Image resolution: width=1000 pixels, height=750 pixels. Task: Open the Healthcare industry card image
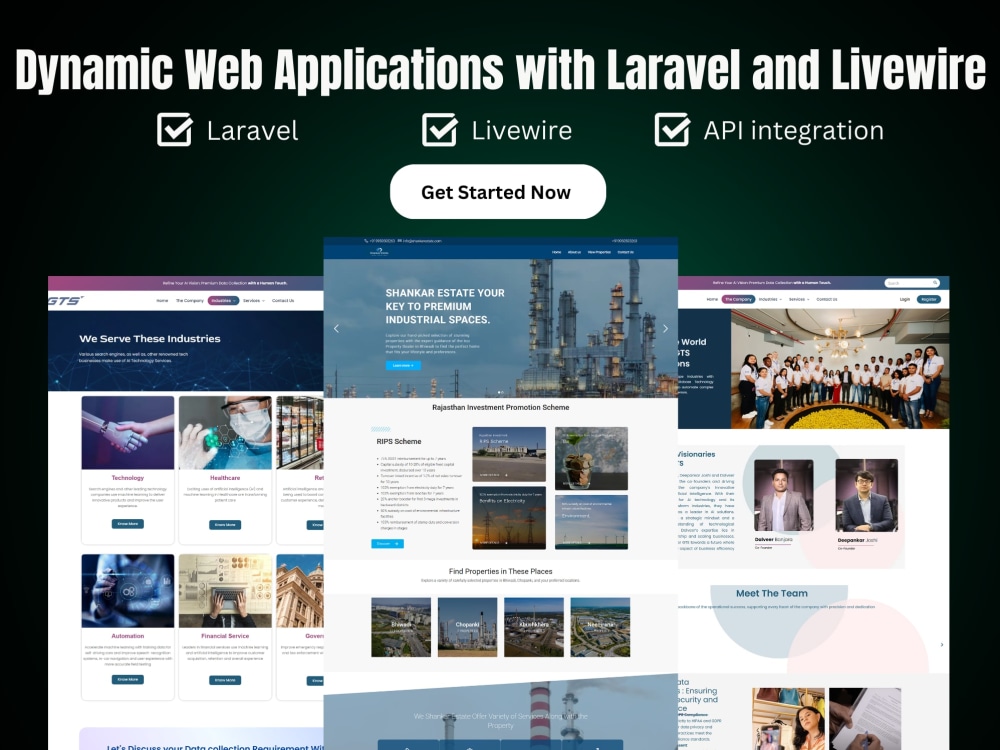click(225, 432)
